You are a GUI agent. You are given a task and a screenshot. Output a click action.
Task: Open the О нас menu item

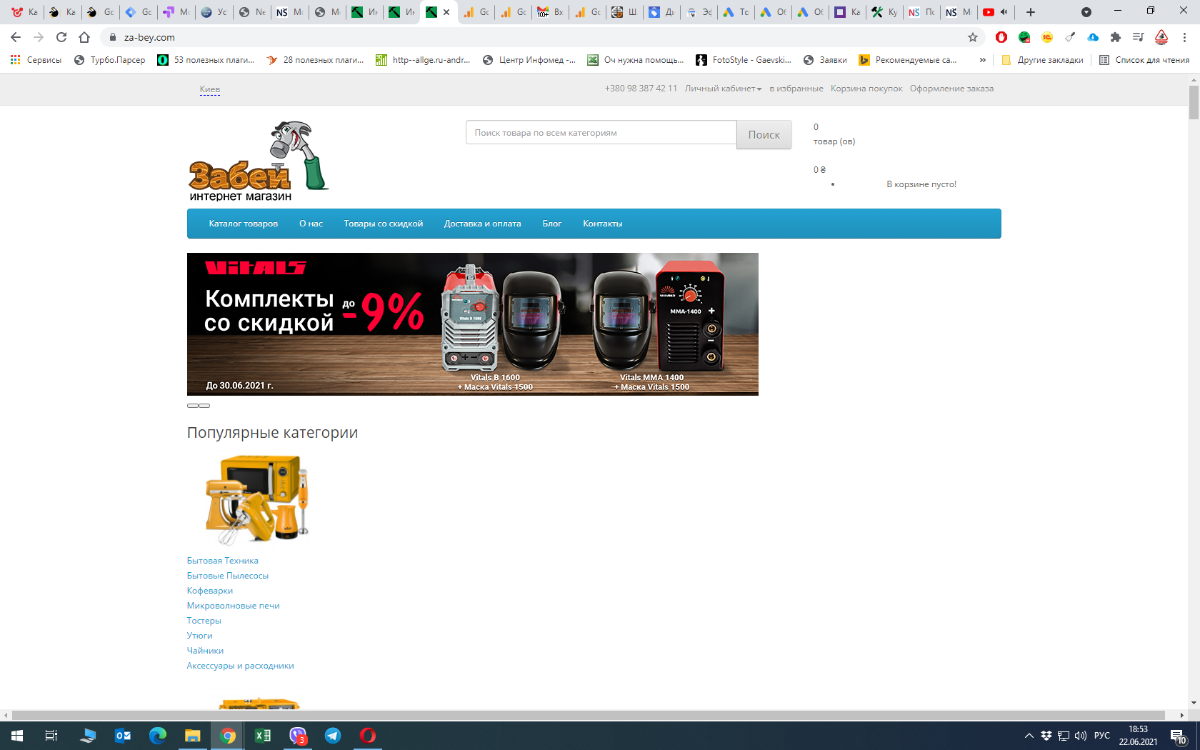click(311, 223)
